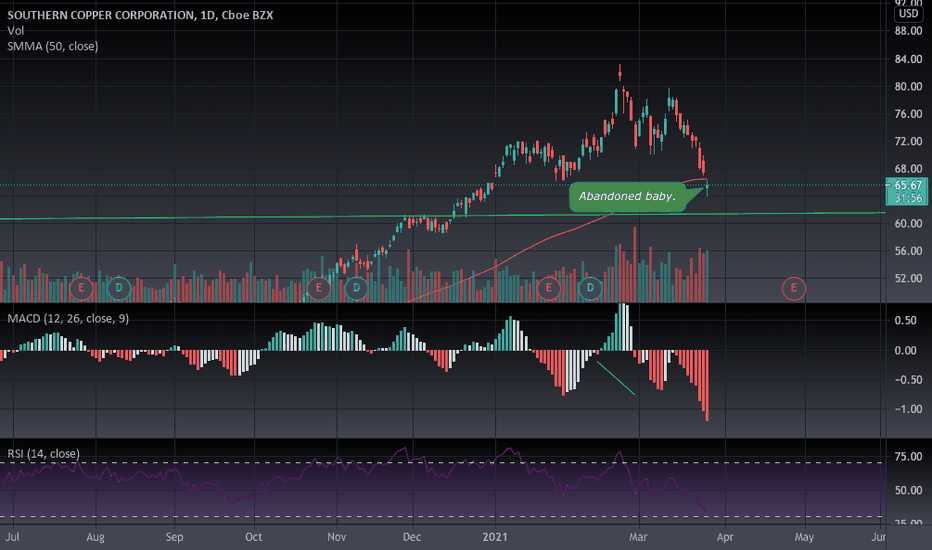
Task: Select the 'Abandoned baby.' callout annotation
Action: point(627,197)
